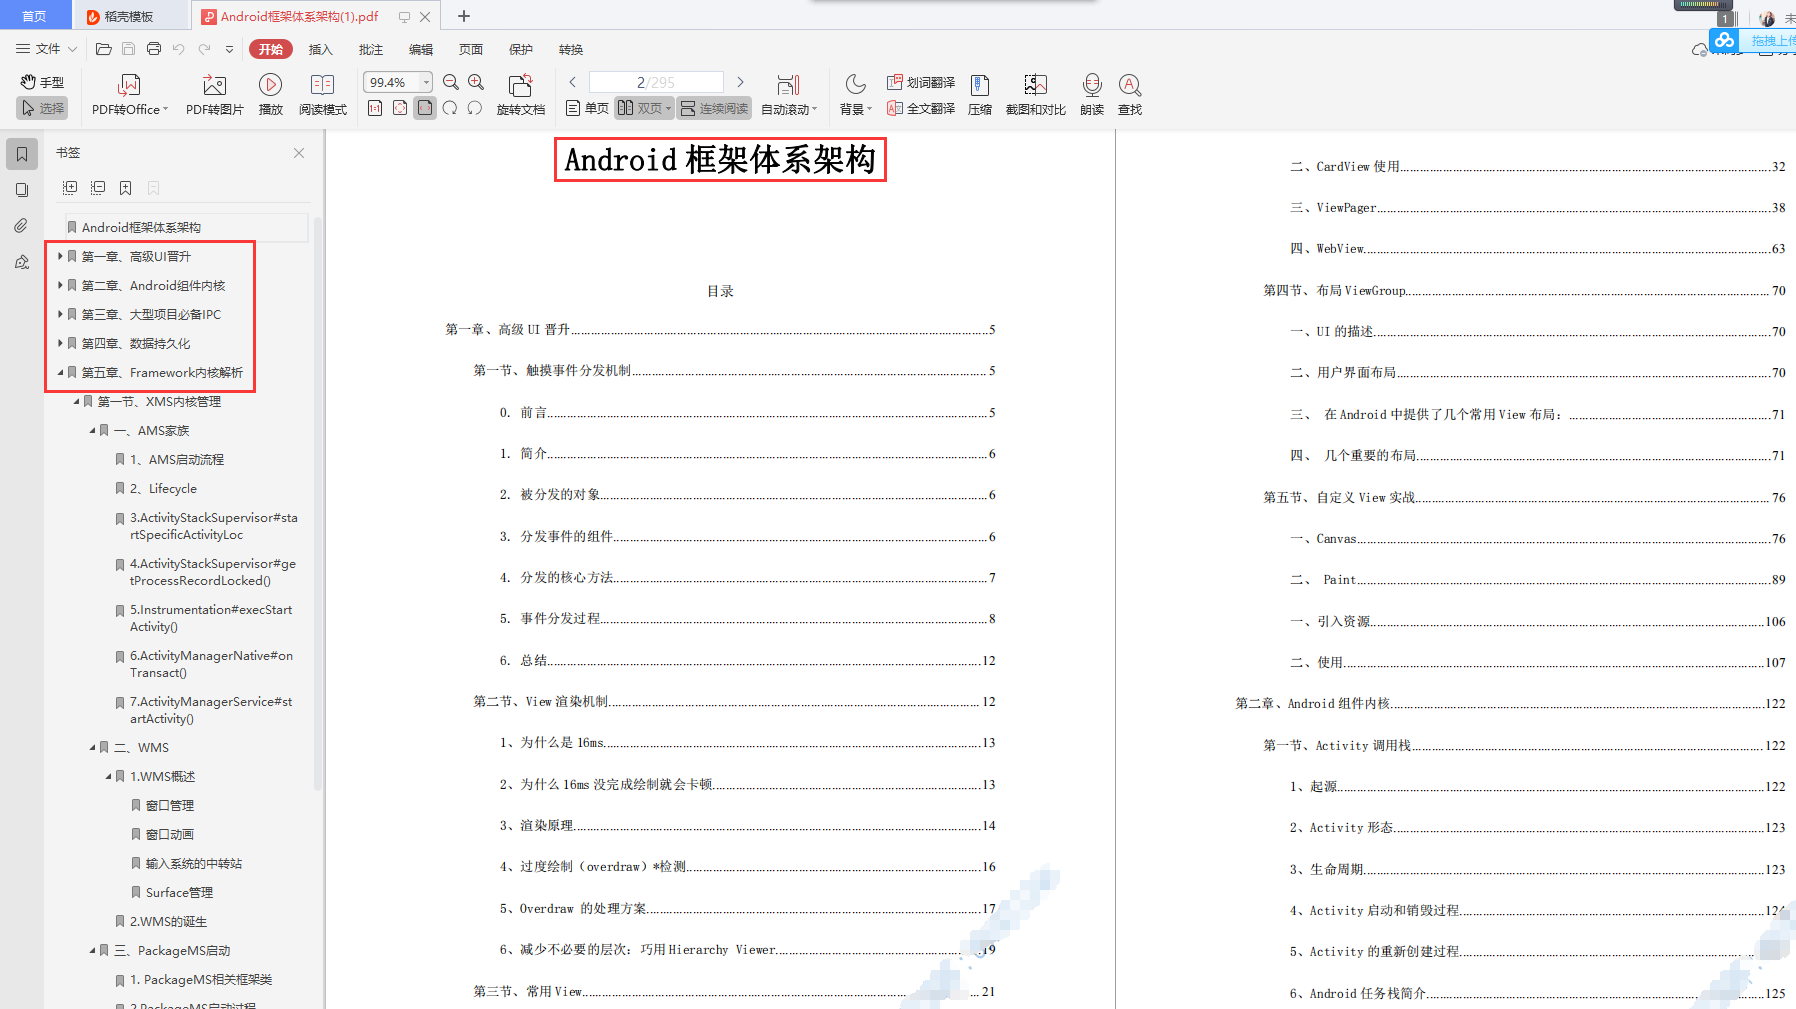Open the 双页 dropdown arrow

click(x=668, y=108)
